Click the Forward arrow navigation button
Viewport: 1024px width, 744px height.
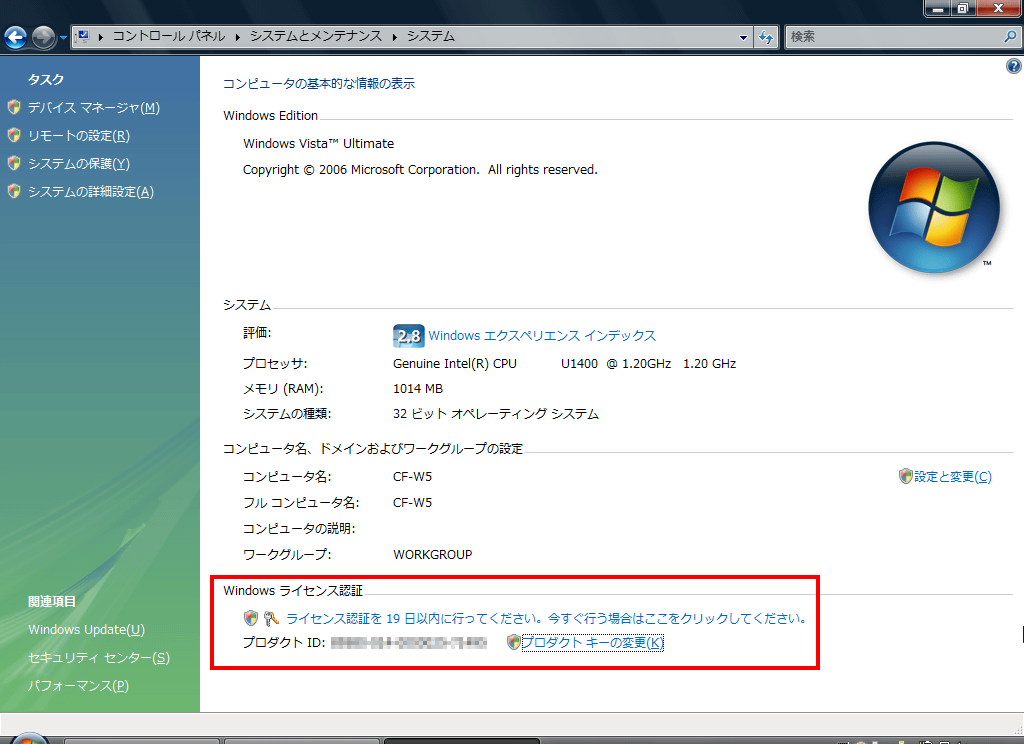[x=44, y=37]
